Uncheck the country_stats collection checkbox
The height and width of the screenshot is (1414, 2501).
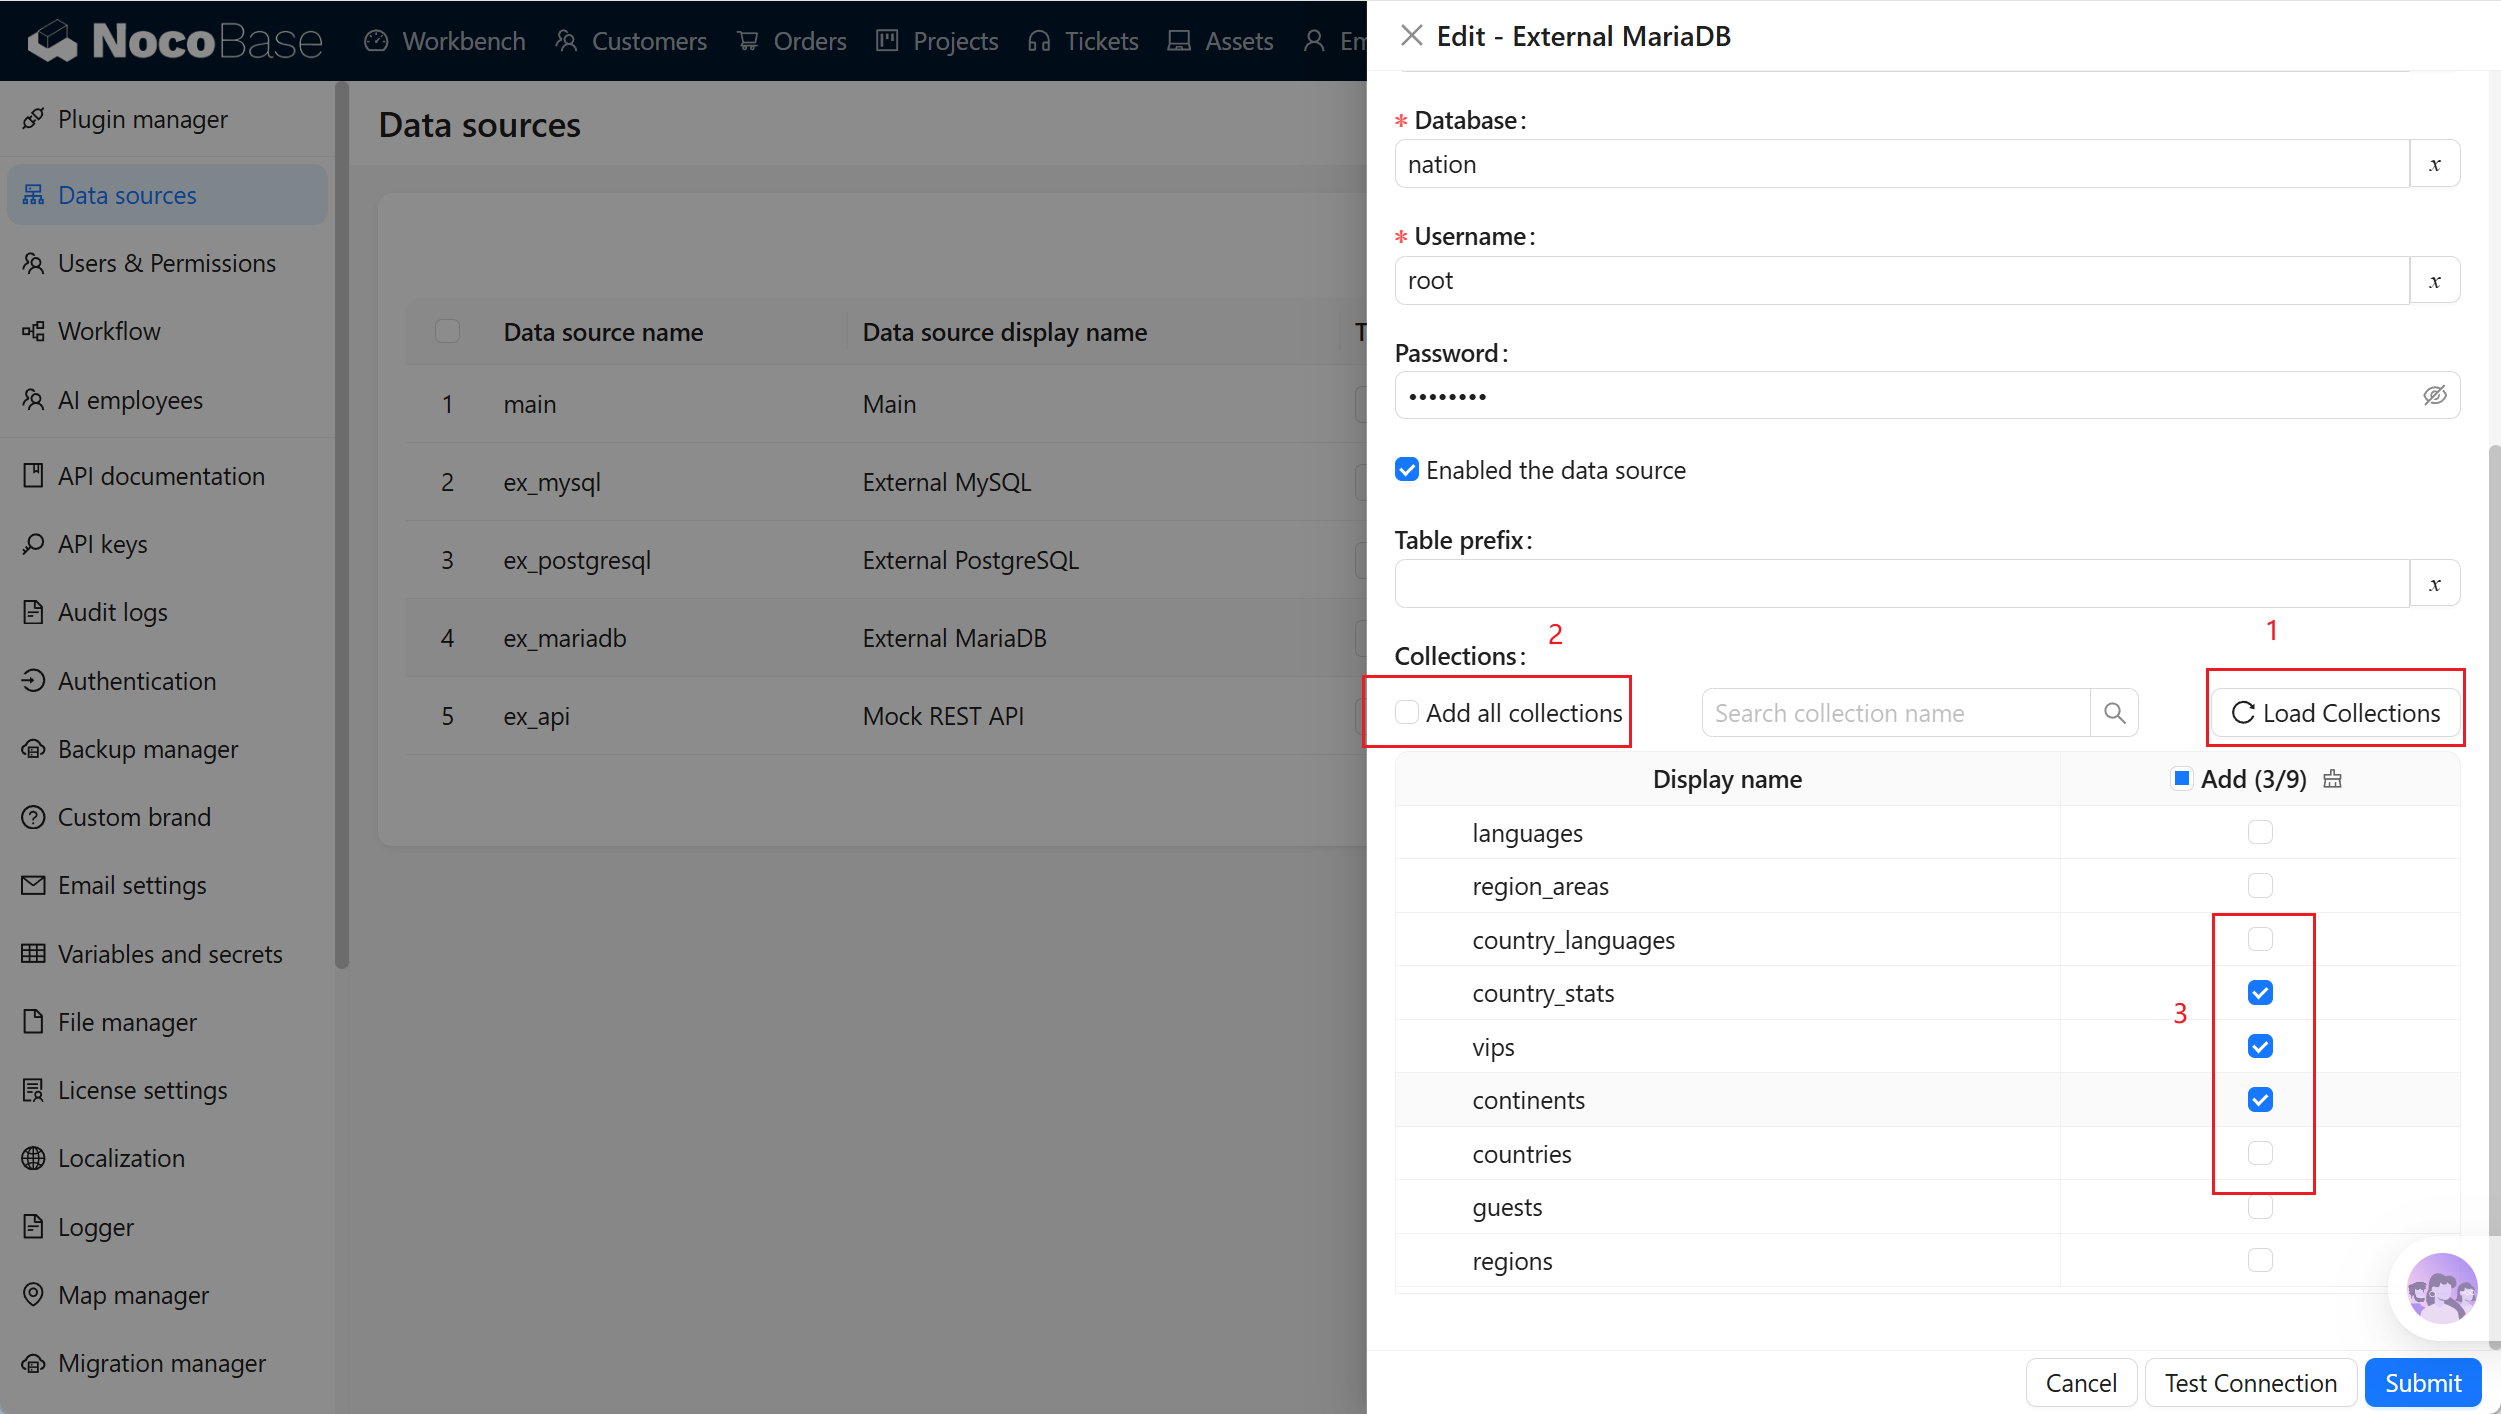[2259, 993]
